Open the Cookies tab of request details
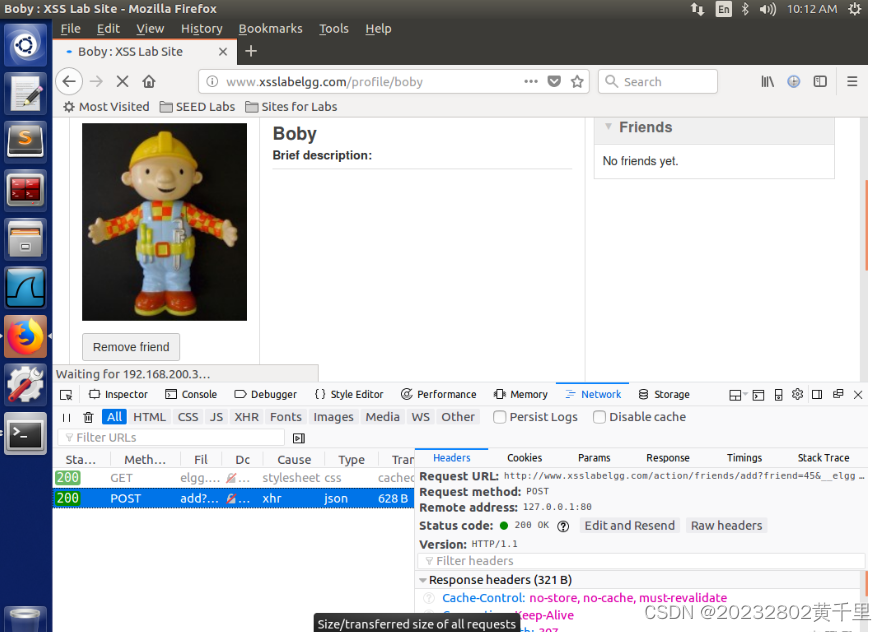This screenshot has width=887, height=632. point(524,458)
